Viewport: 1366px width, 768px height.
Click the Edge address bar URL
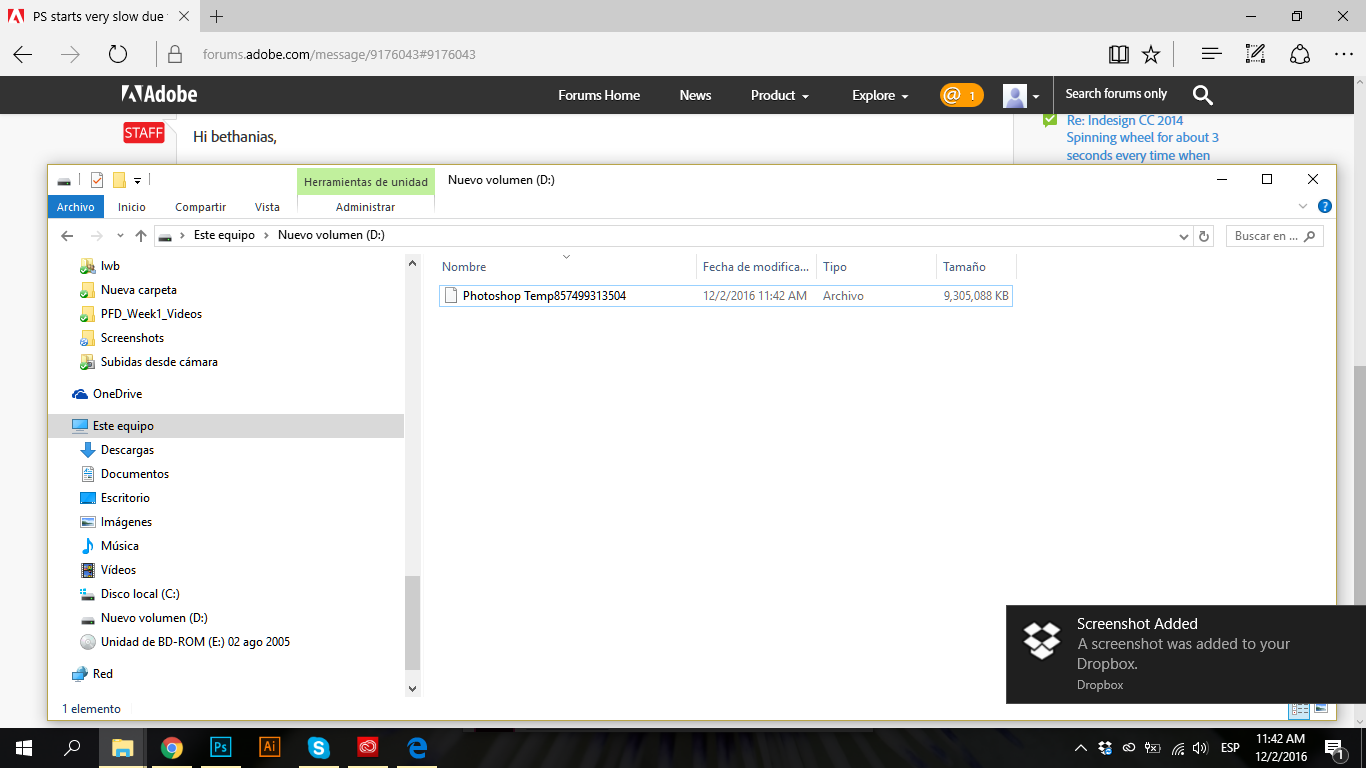click(x=339, y=54)
